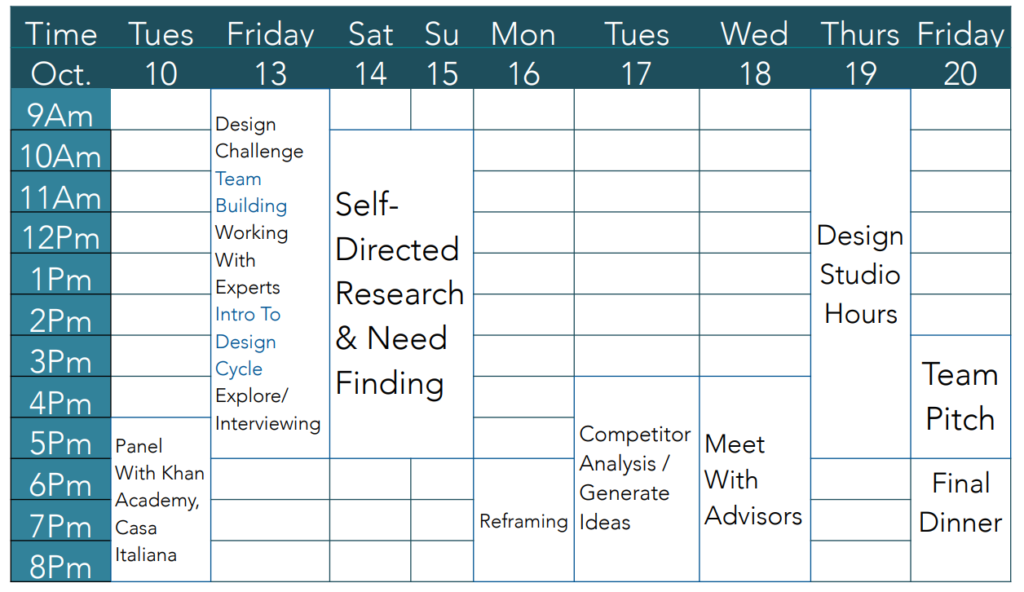Screen dimensions: 1024x592
Task: Click the Competitor Analysis / Generate Ideas block
Action: [x=635, y=478]
